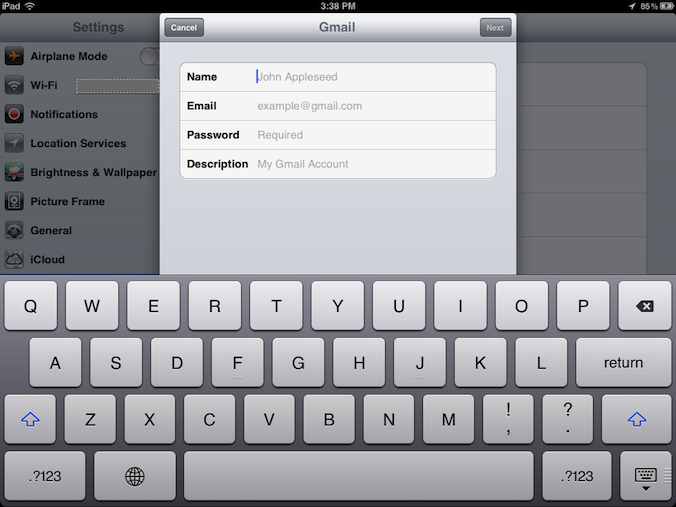This screenshot has width=676, height=507.
Task: Tap the C key
Action: 210,419
